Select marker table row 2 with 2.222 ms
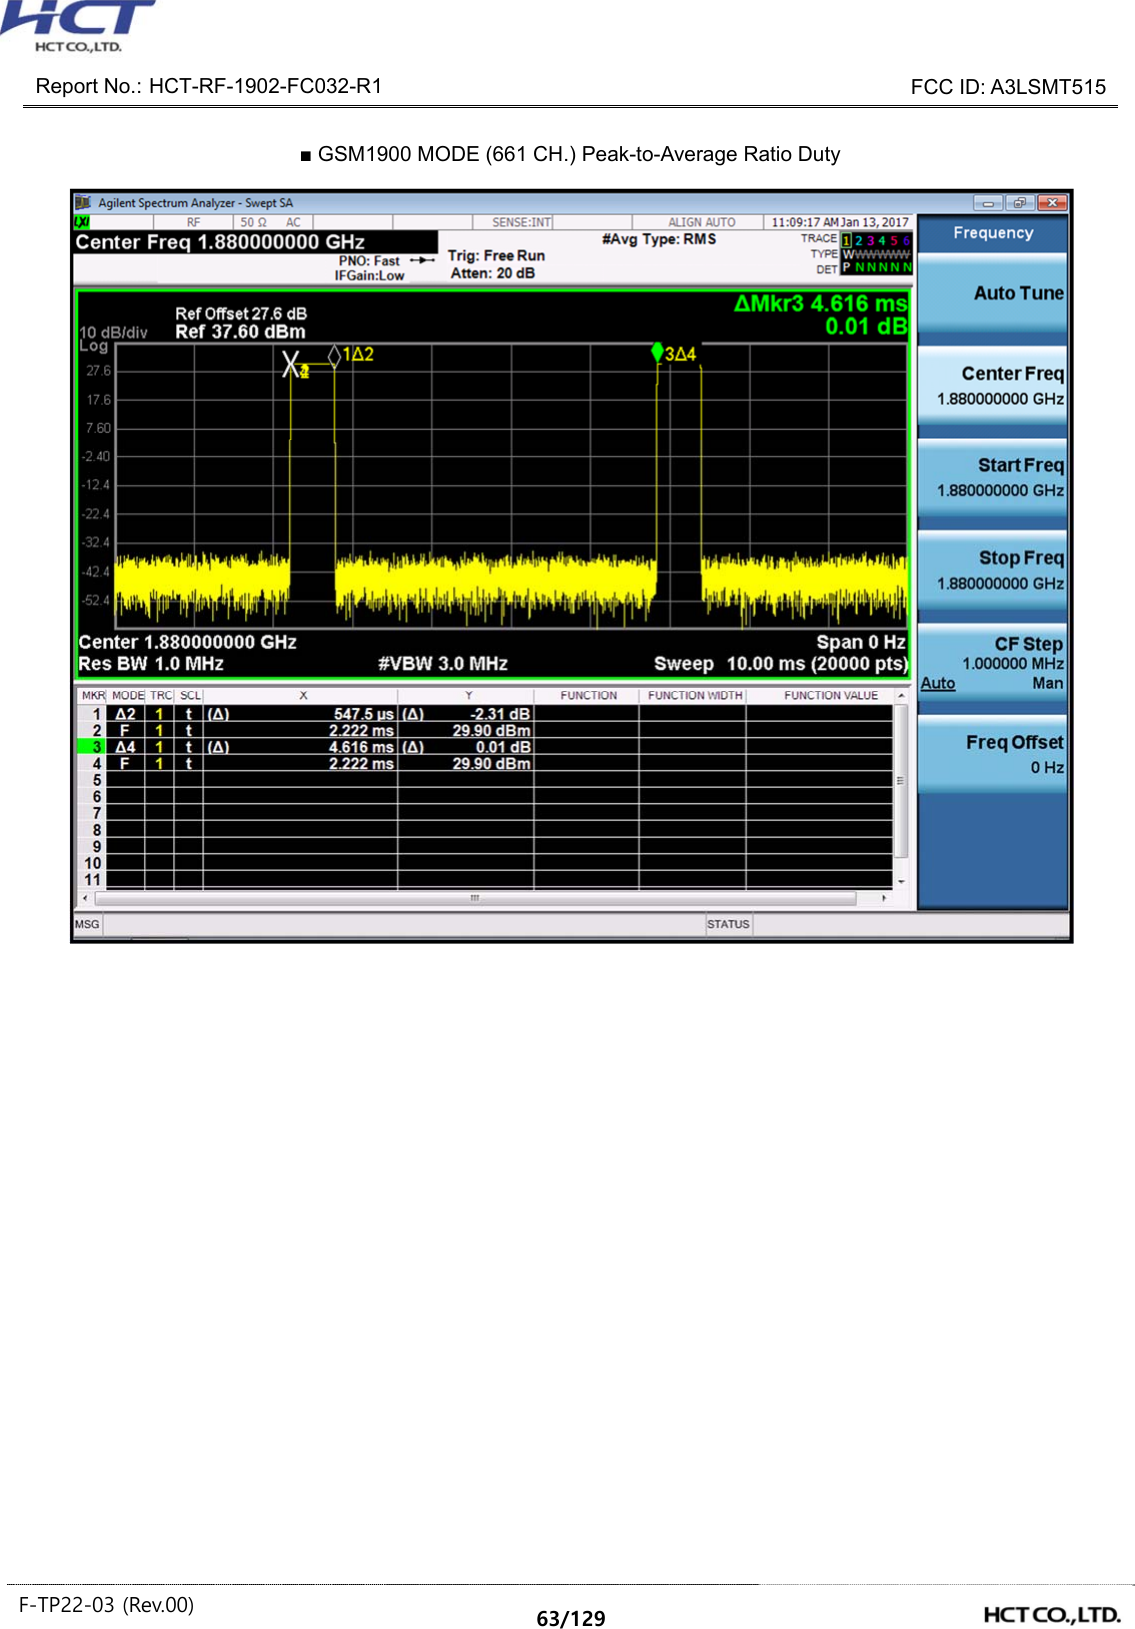The width and height of the screenshot is (1135, 1629). (485, 731)
